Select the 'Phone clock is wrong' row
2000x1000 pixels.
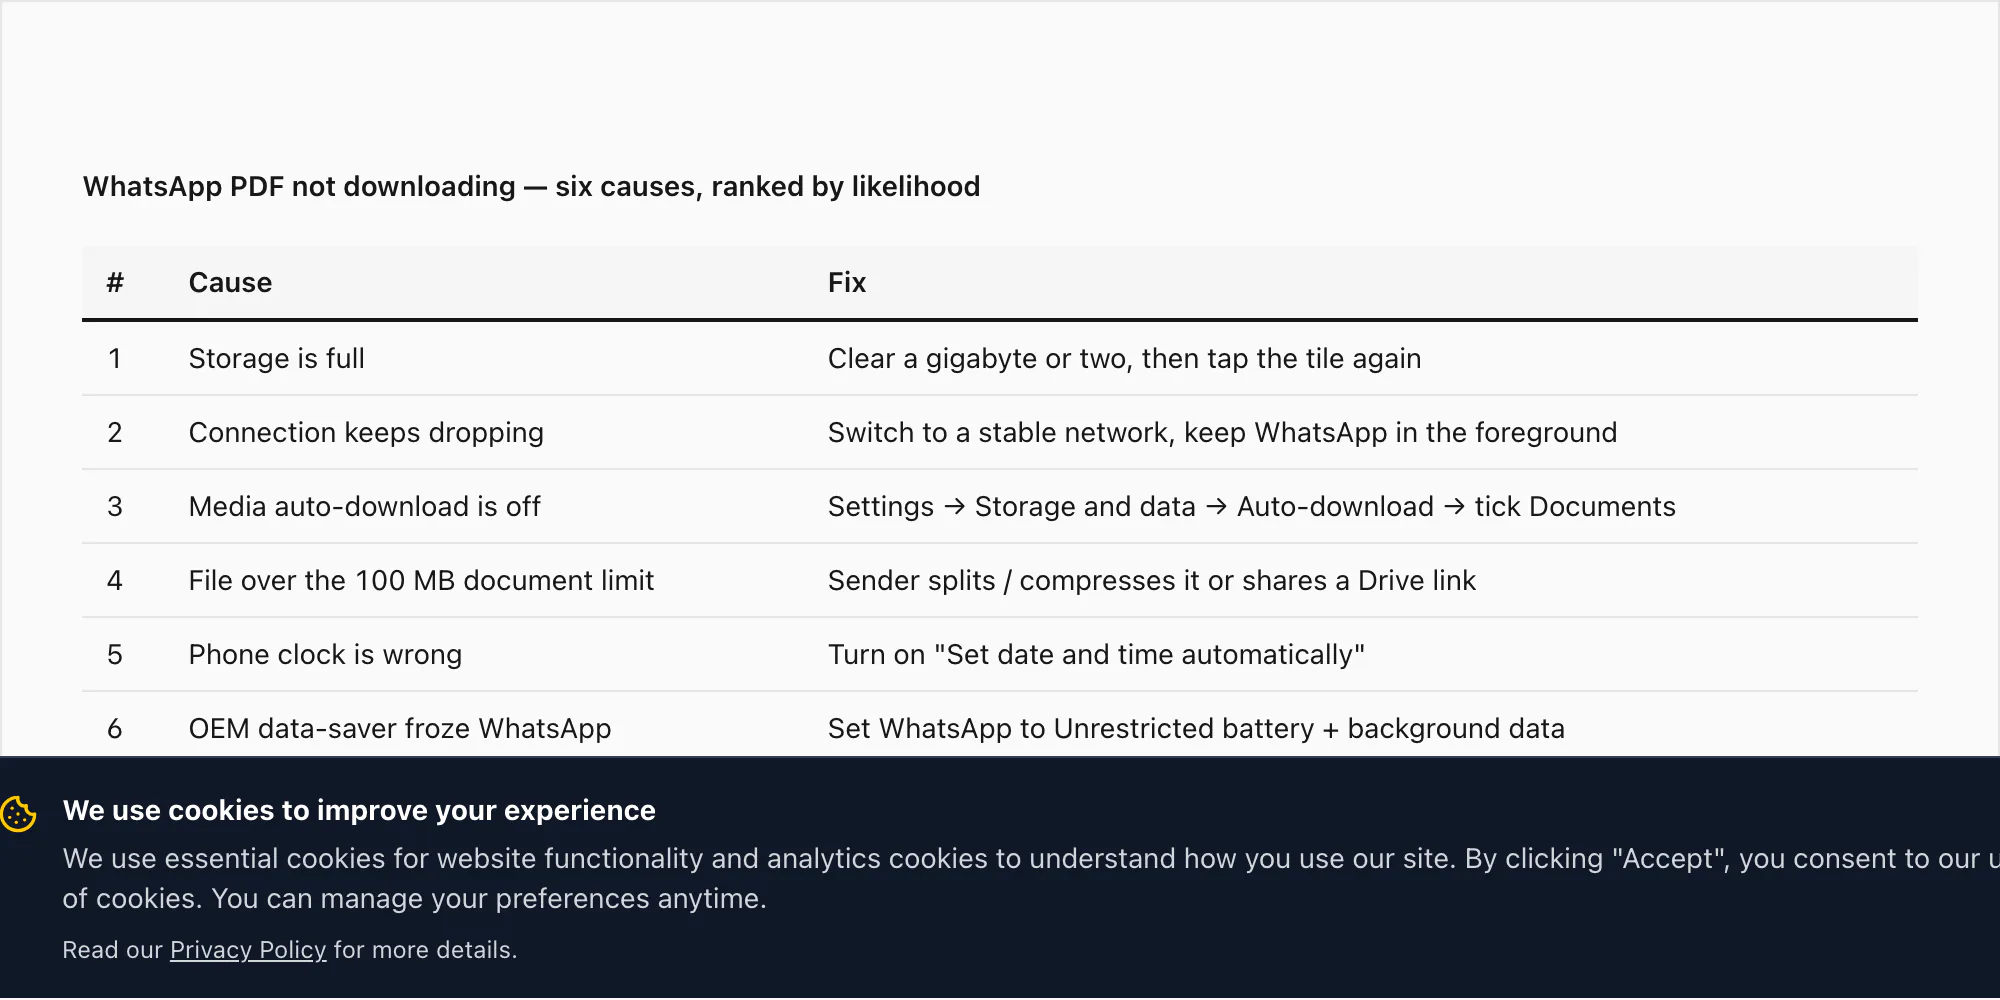pyautogui.click(x=1000, y=655)
